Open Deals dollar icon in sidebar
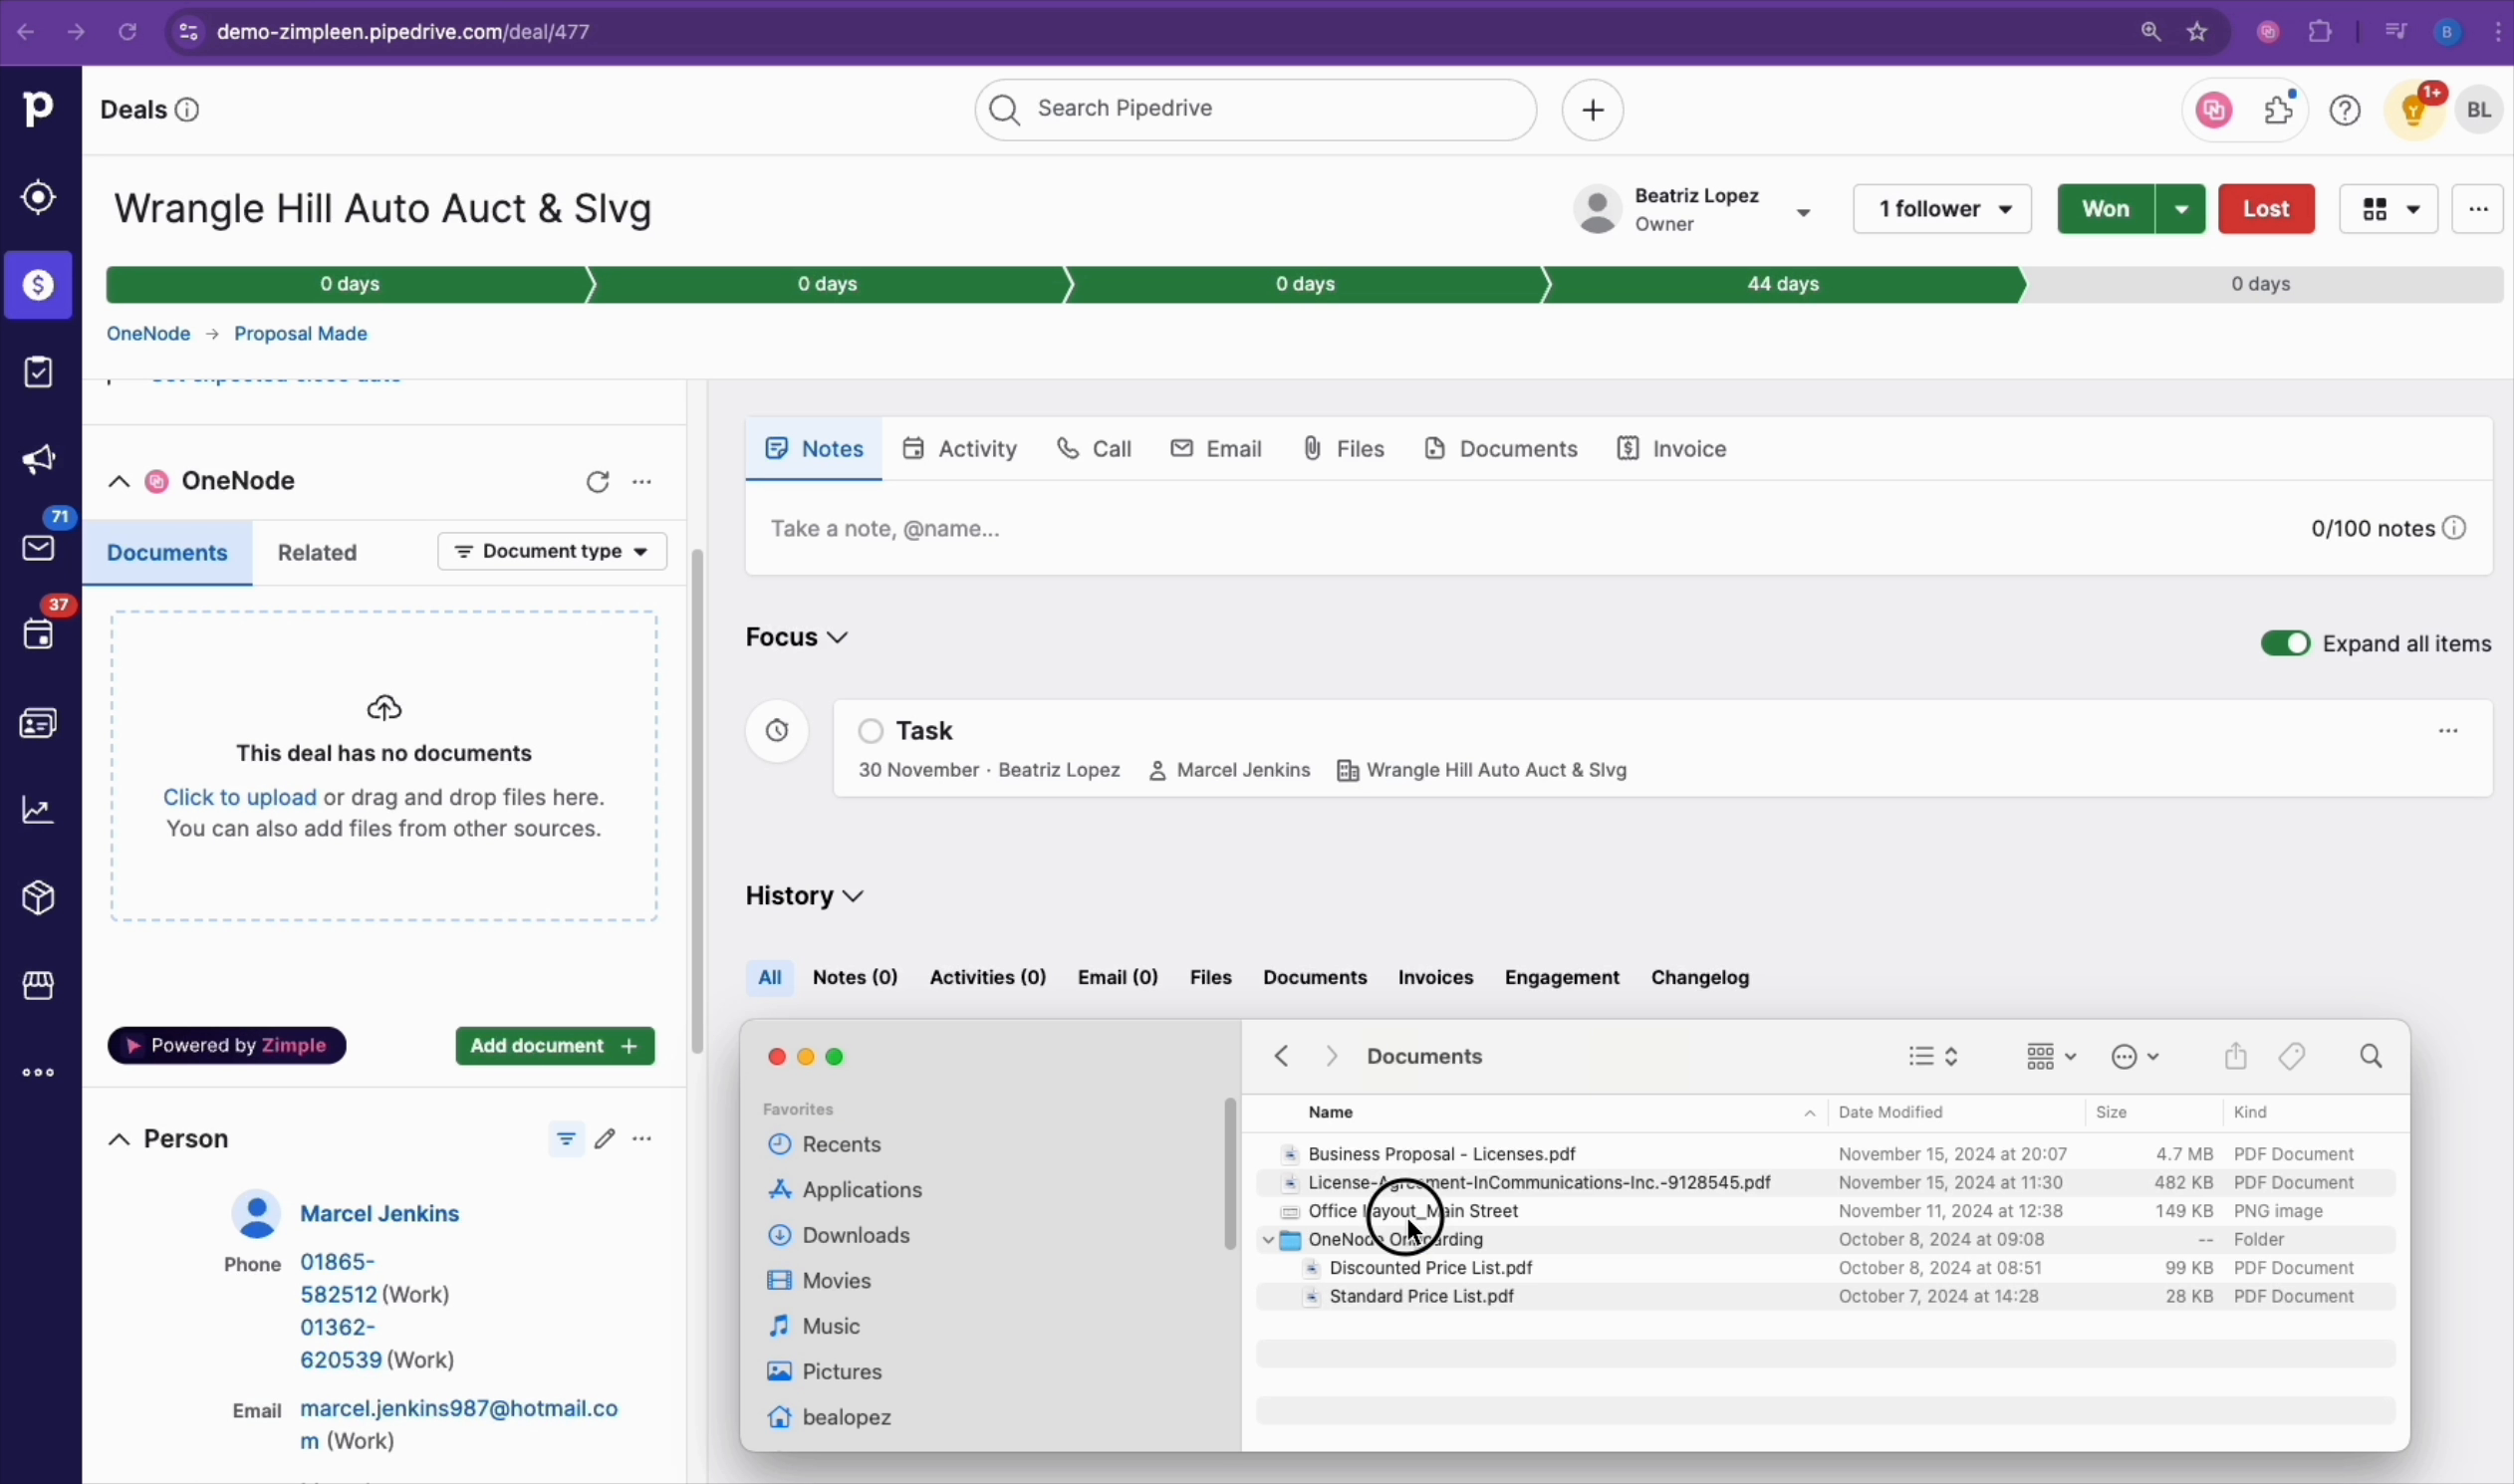Screen dimensions: 2514x1484 coord(38,286)
